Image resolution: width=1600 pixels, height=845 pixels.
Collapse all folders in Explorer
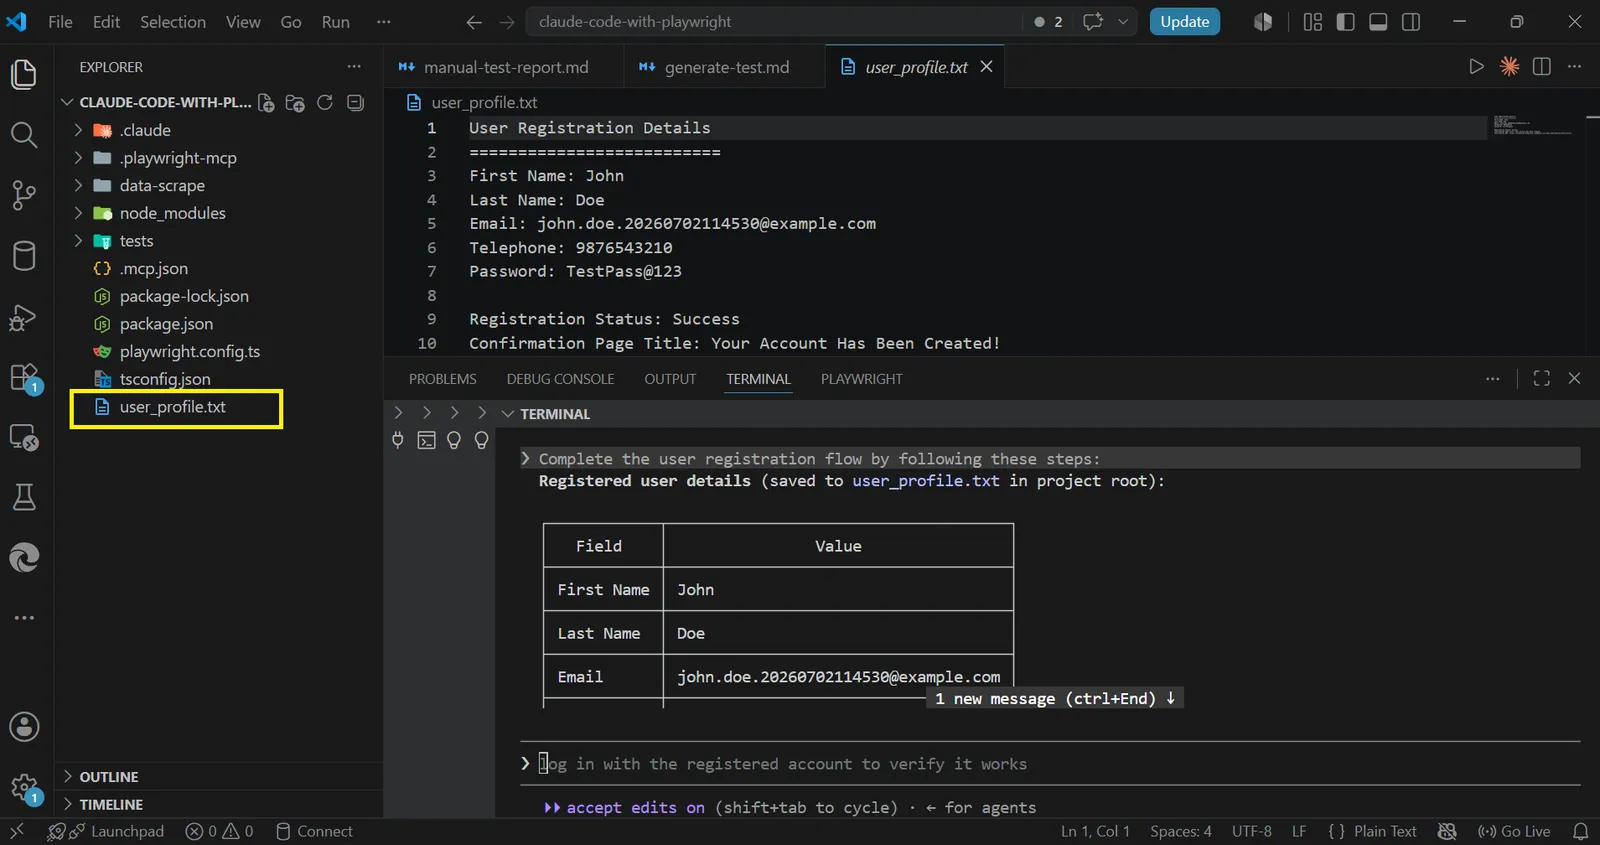pyautogui.click(x=355, y=103)
